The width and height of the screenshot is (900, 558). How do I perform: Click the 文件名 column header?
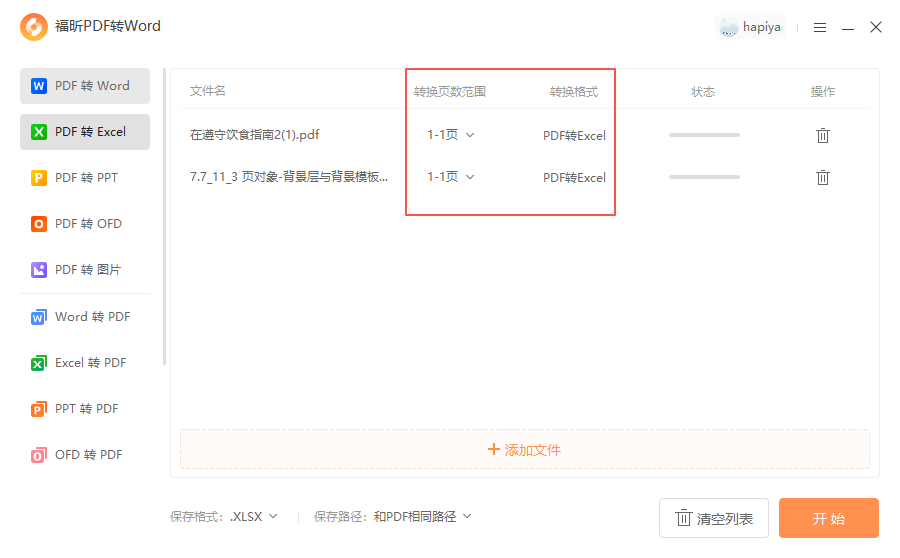[x=208, y=91]
